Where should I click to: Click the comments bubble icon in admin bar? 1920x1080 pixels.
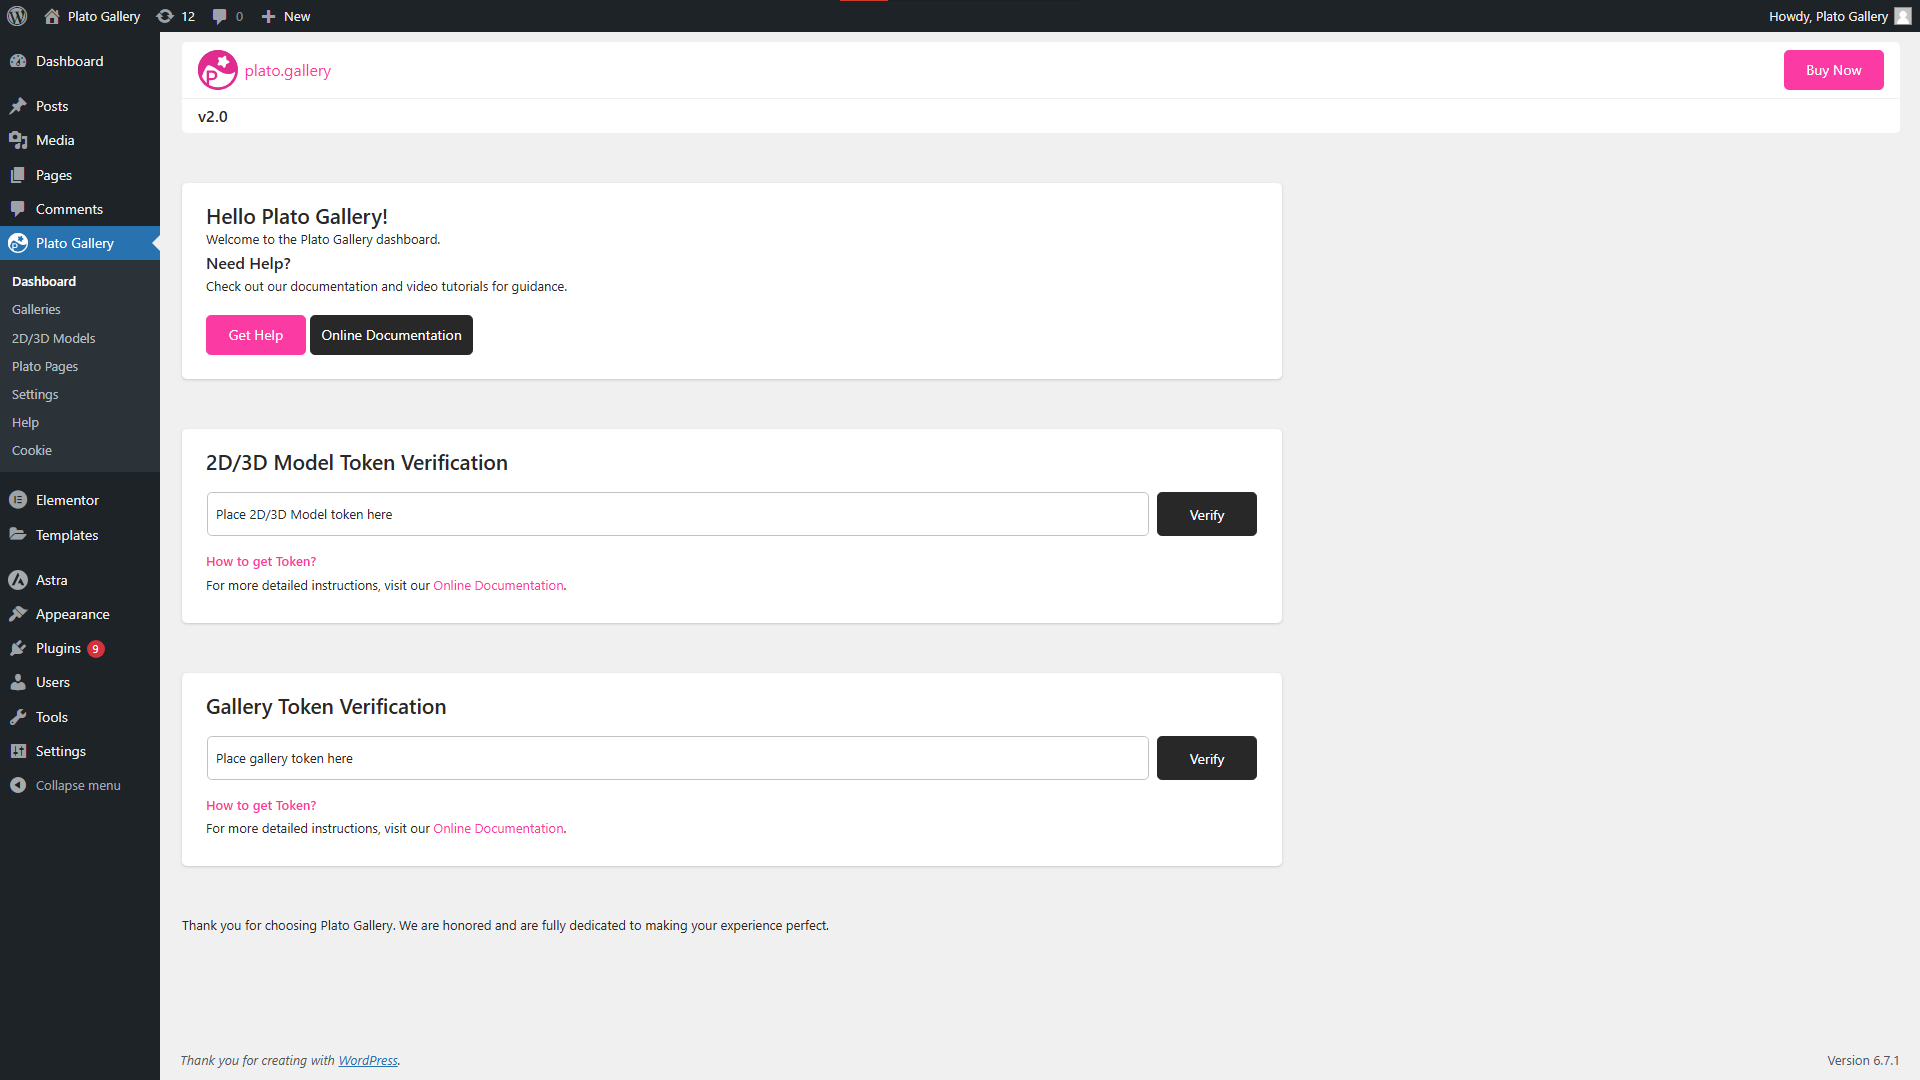220,16
